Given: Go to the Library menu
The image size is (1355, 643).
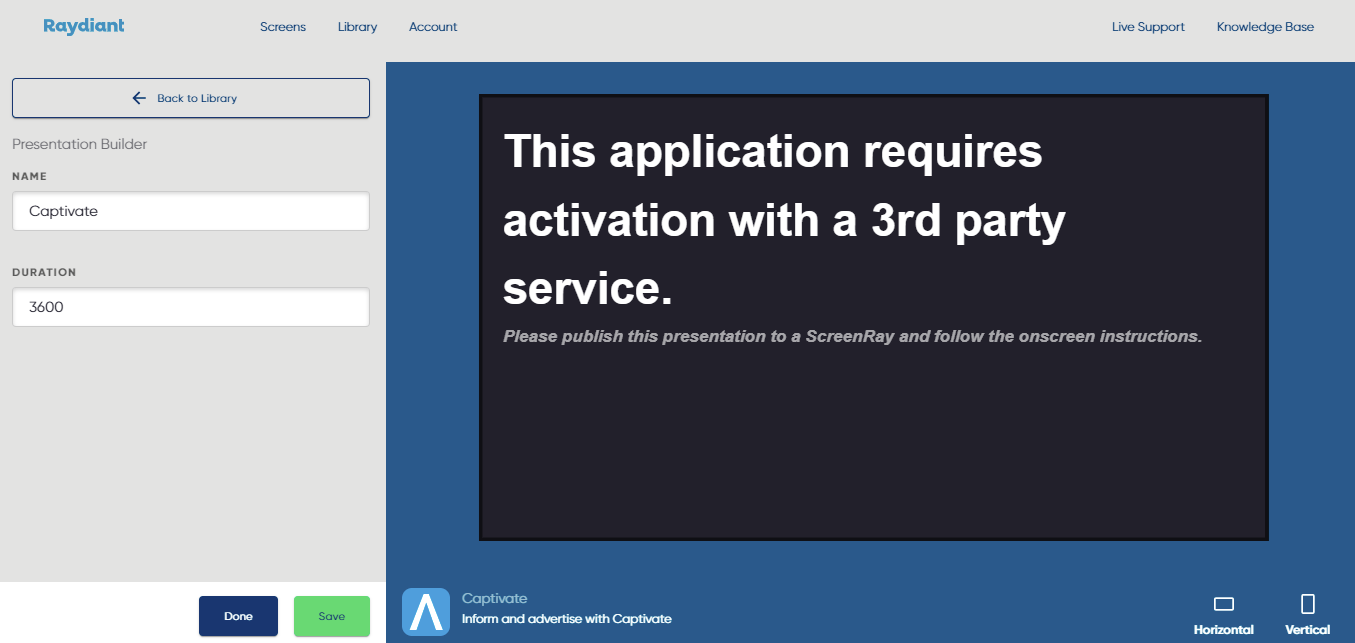Looking at the screenshot, I should [357, 27].
